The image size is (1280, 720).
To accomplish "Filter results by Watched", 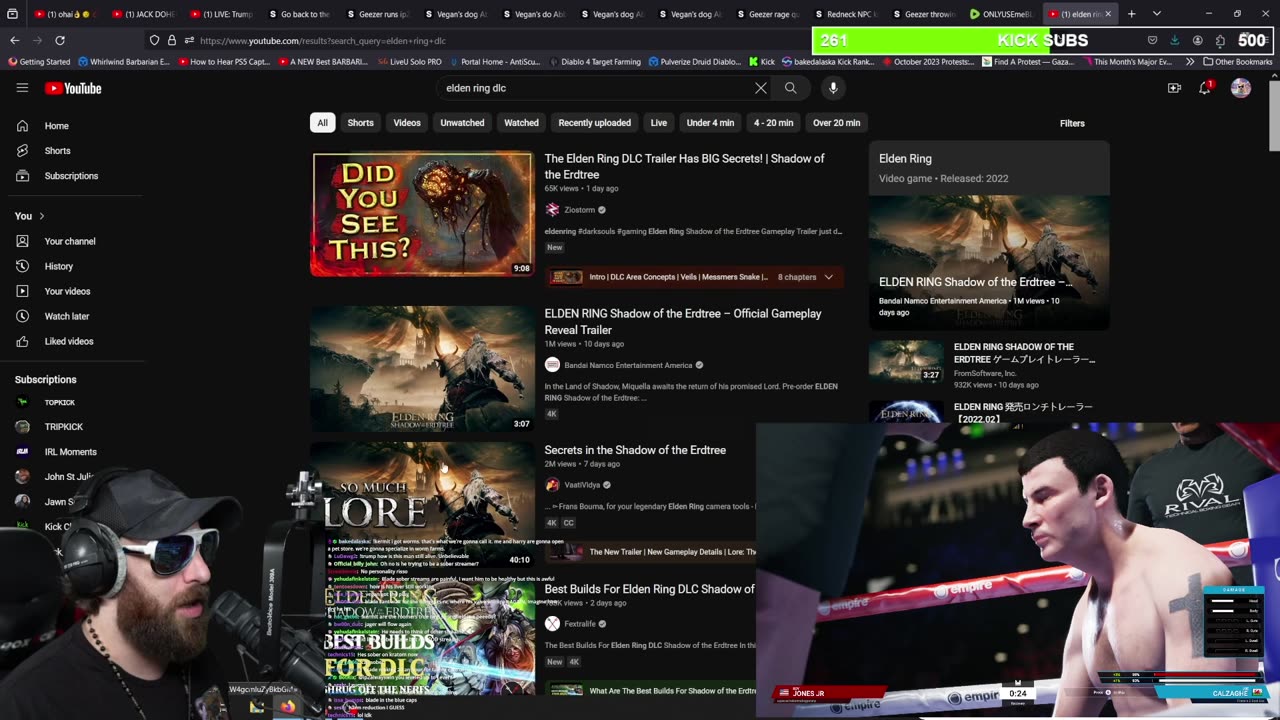I will coord(521,123).
